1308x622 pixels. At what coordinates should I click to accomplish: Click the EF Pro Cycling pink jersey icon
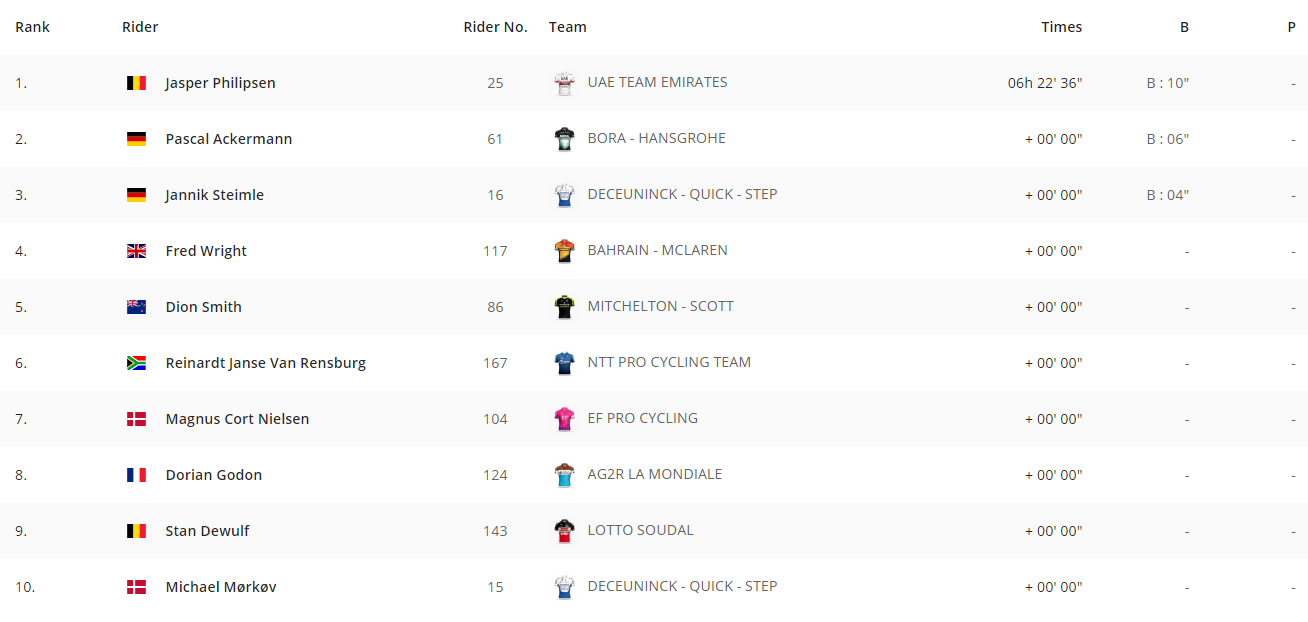[564, 419]
